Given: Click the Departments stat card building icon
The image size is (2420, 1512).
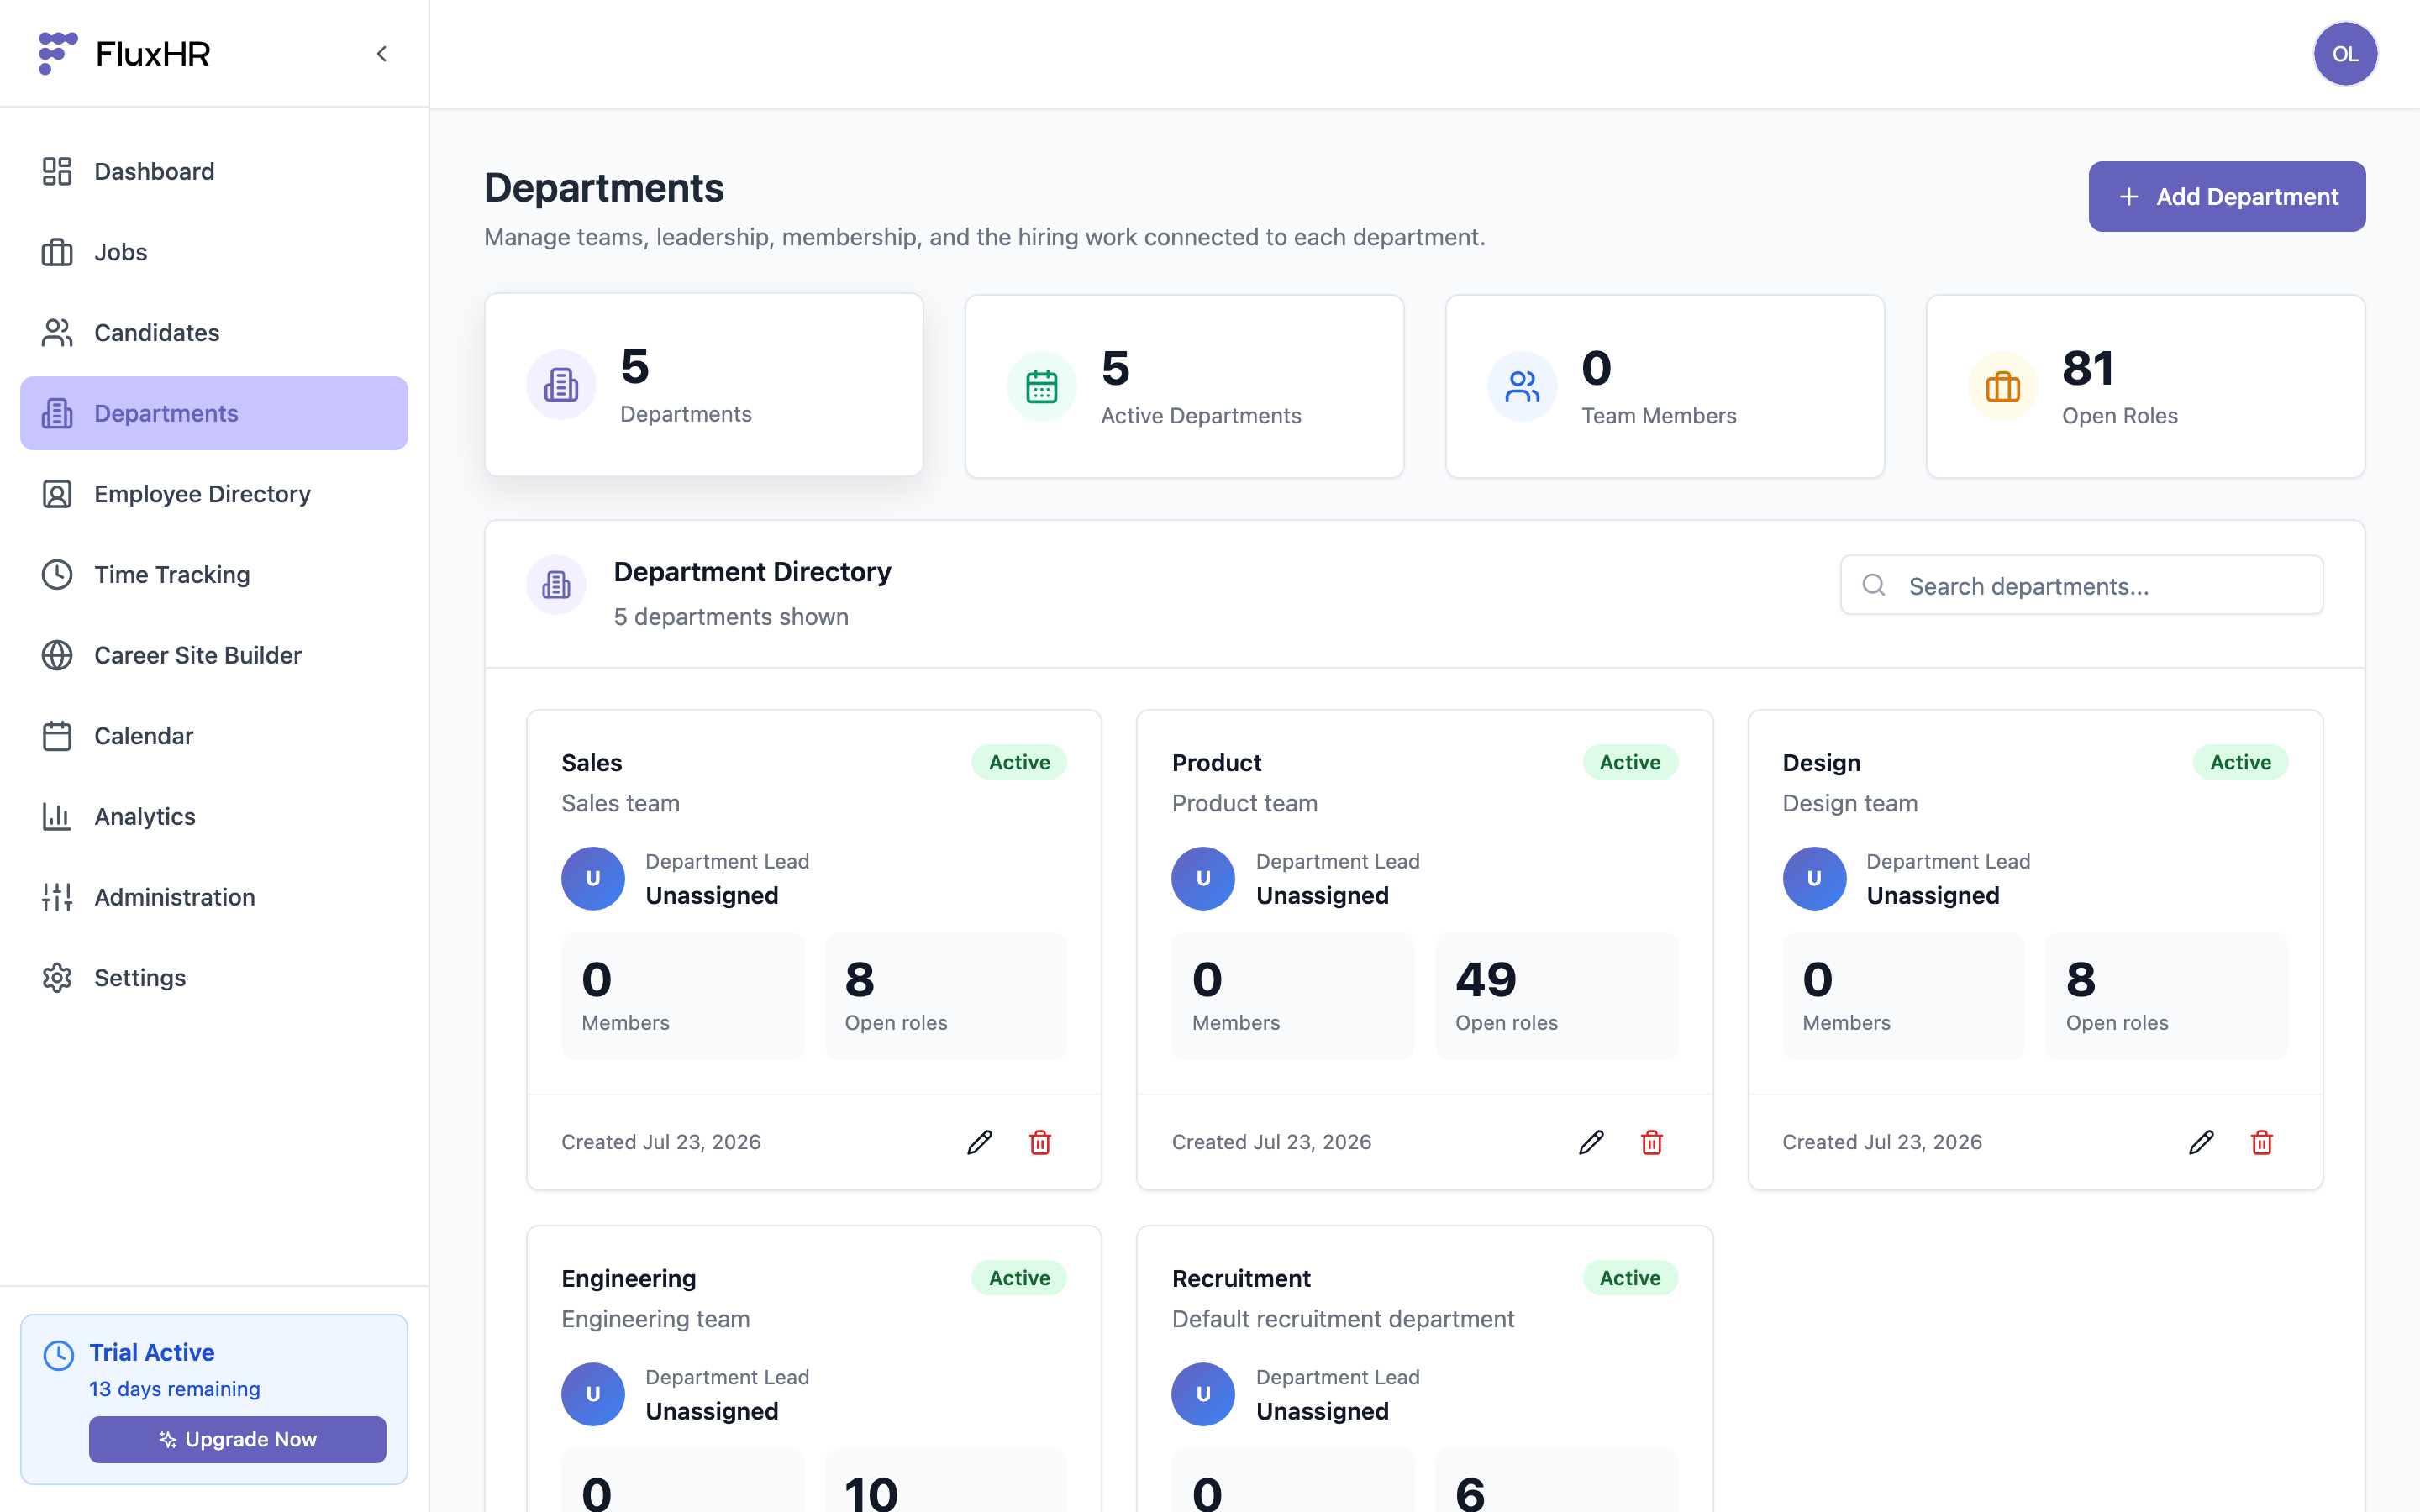Looking at the screenshot, I should point(561,385).
